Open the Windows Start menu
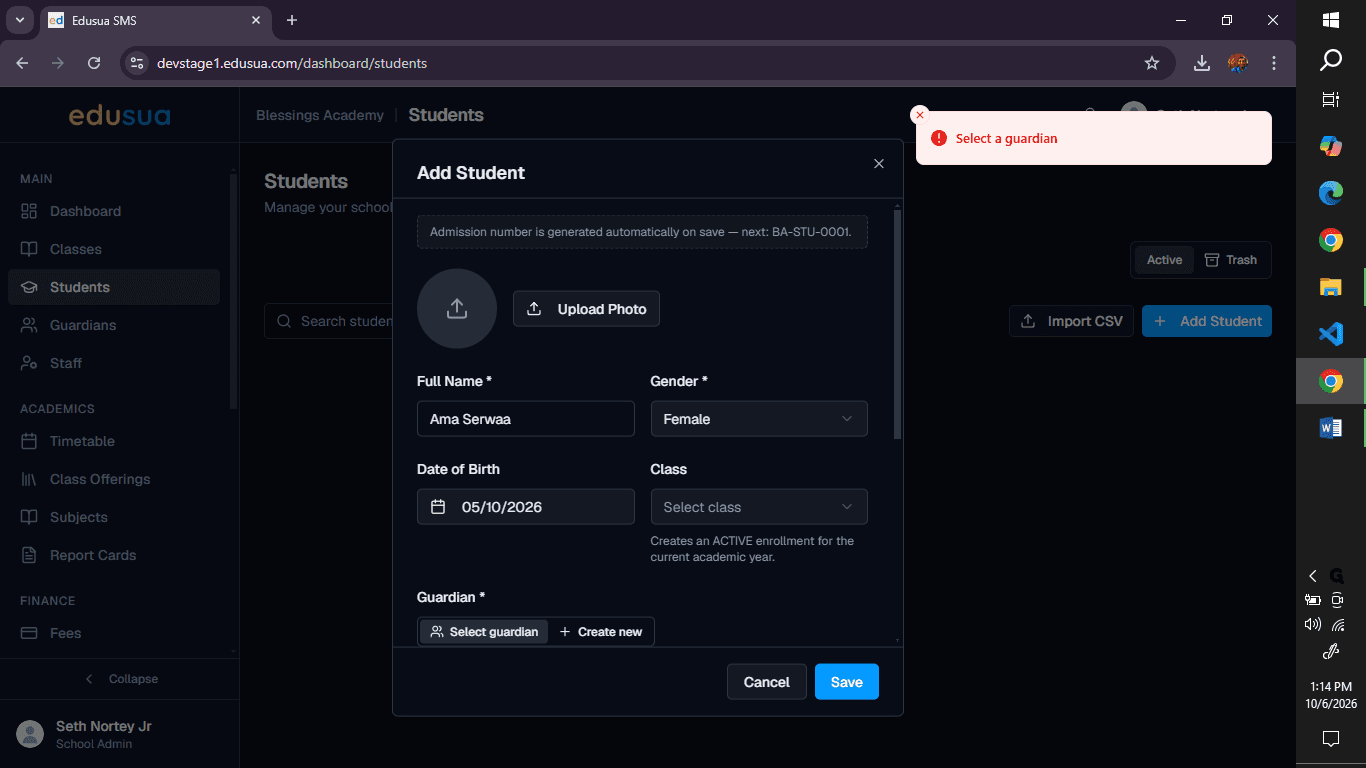The width and height of the screenshot is (1366, 768). tap(1331, 20)
